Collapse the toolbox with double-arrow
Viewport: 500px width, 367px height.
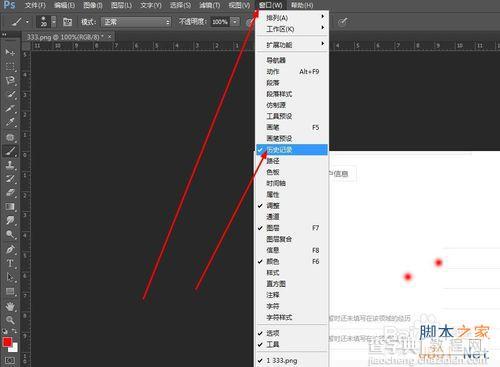[4, 34]
